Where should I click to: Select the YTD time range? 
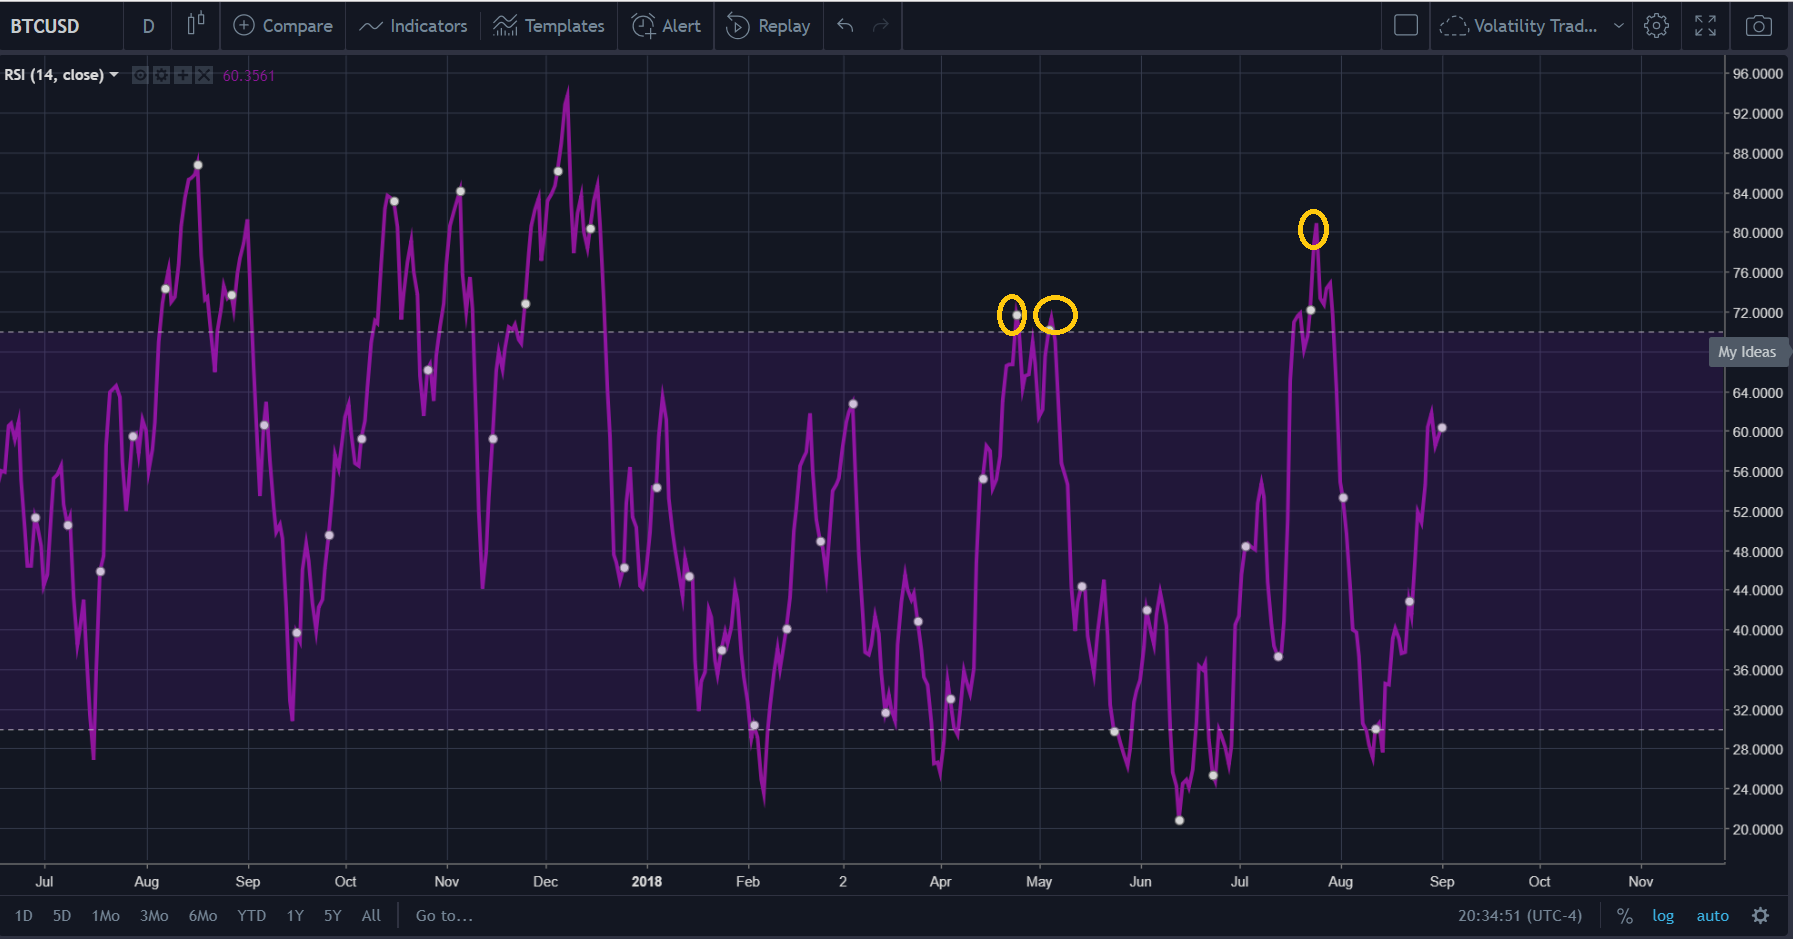[x=252, y=916]
